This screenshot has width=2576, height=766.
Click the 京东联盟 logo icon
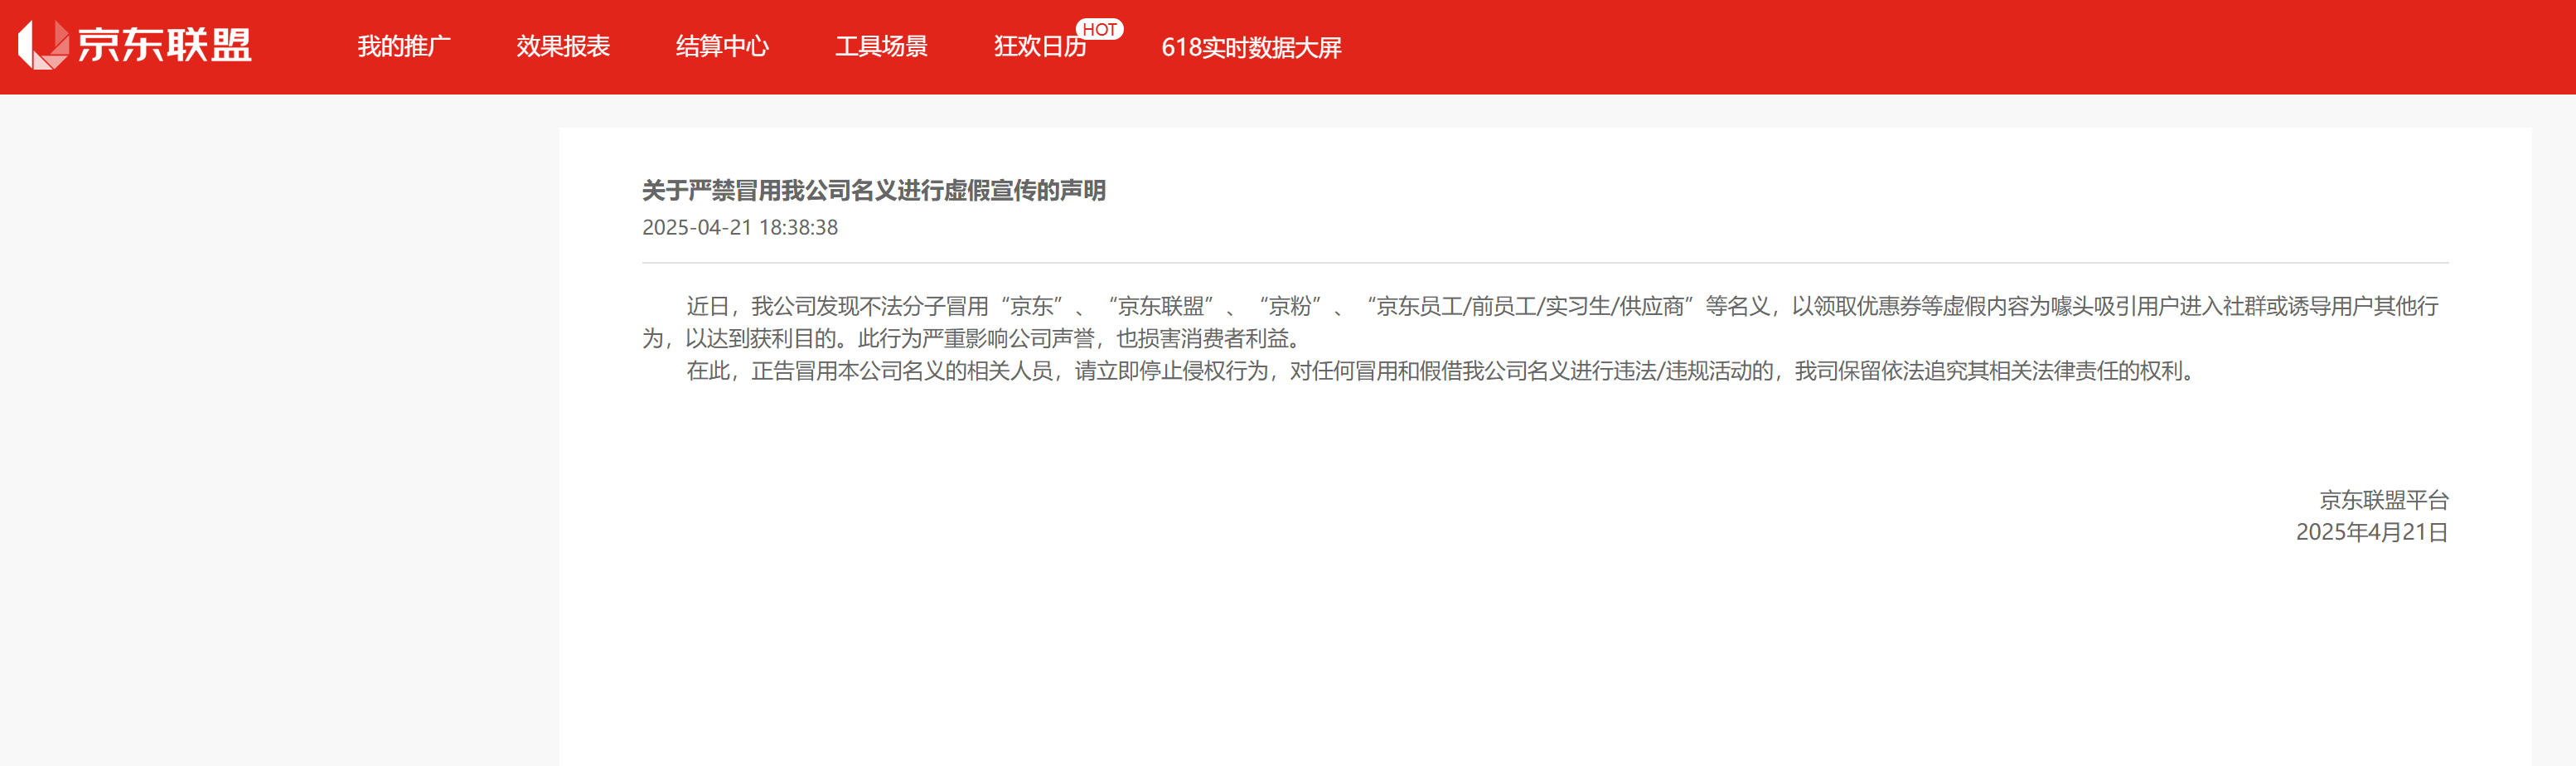point(43,45)
